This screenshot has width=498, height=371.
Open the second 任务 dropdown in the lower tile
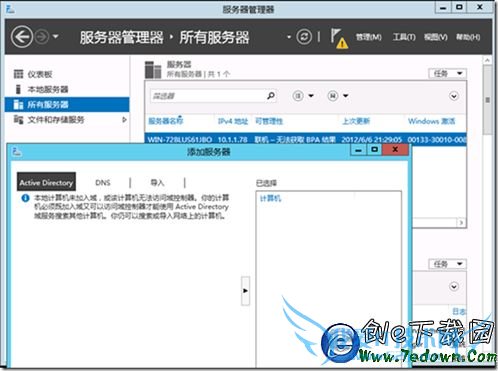[447, 264]
